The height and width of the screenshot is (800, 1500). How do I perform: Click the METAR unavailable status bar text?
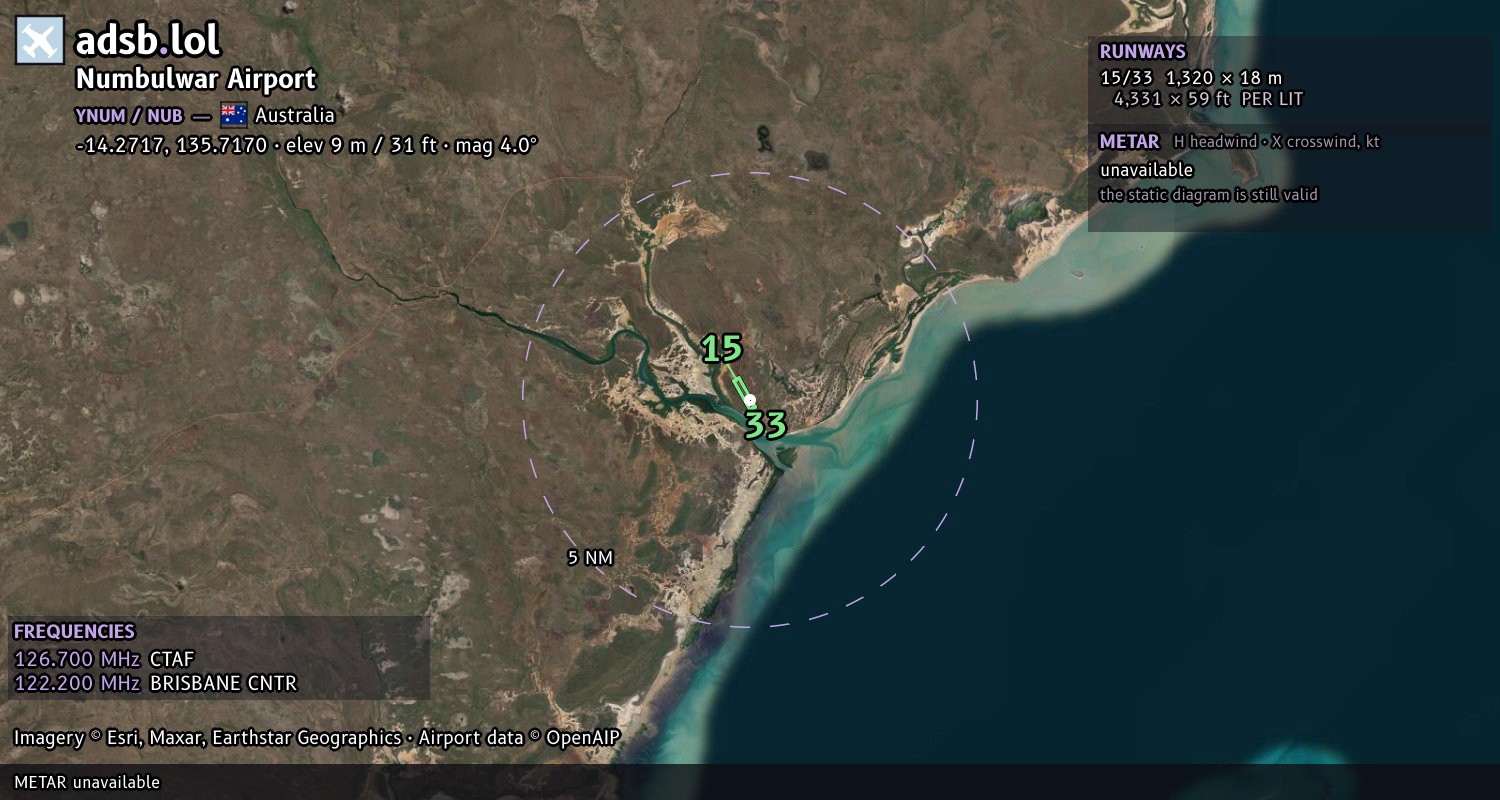87,782
